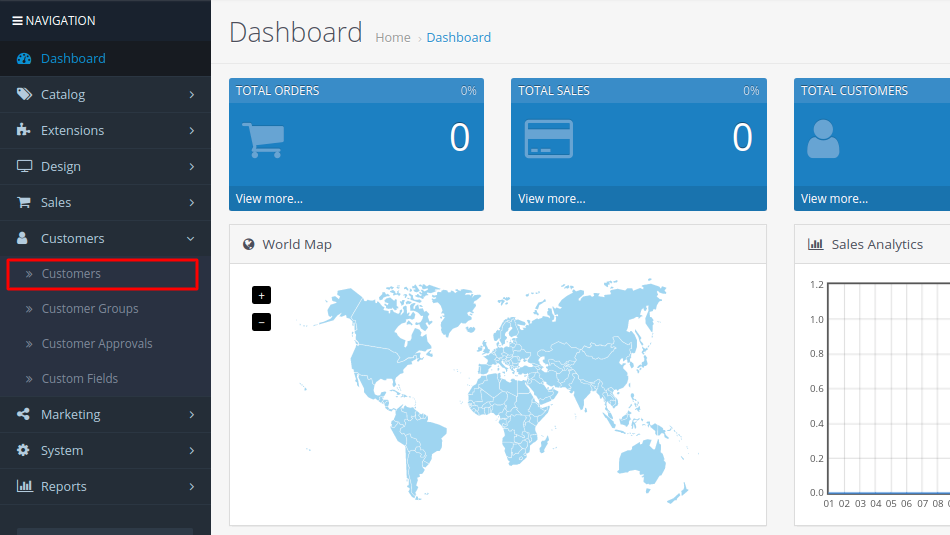Click the Sales Analytics panel title
Image resolution: width=950 pixels, height=535 pixels.
point(877,244)
